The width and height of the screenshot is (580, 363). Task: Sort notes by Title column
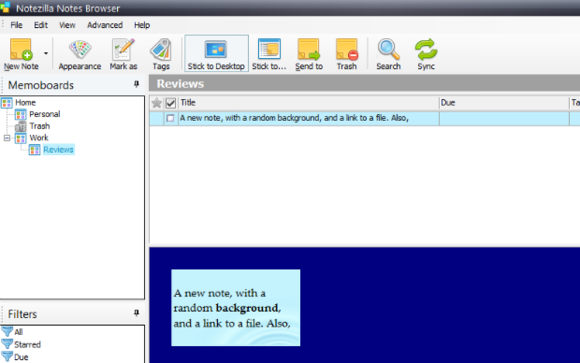309,103
